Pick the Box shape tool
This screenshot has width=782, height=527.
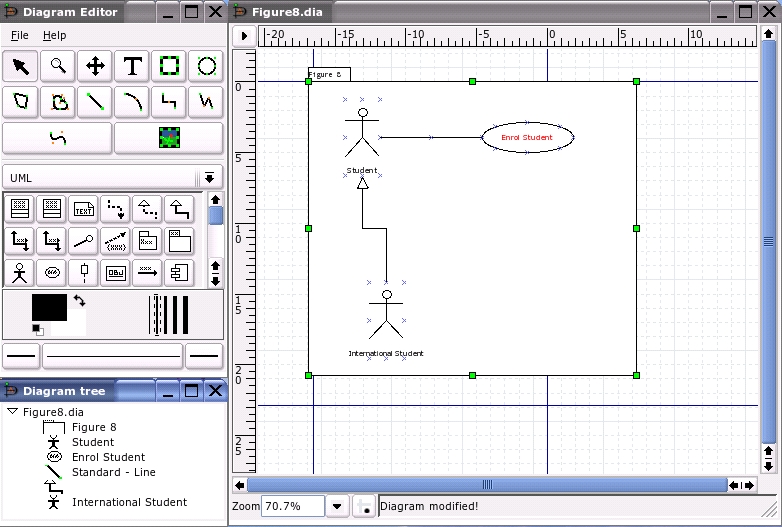(x=169, y=67)
